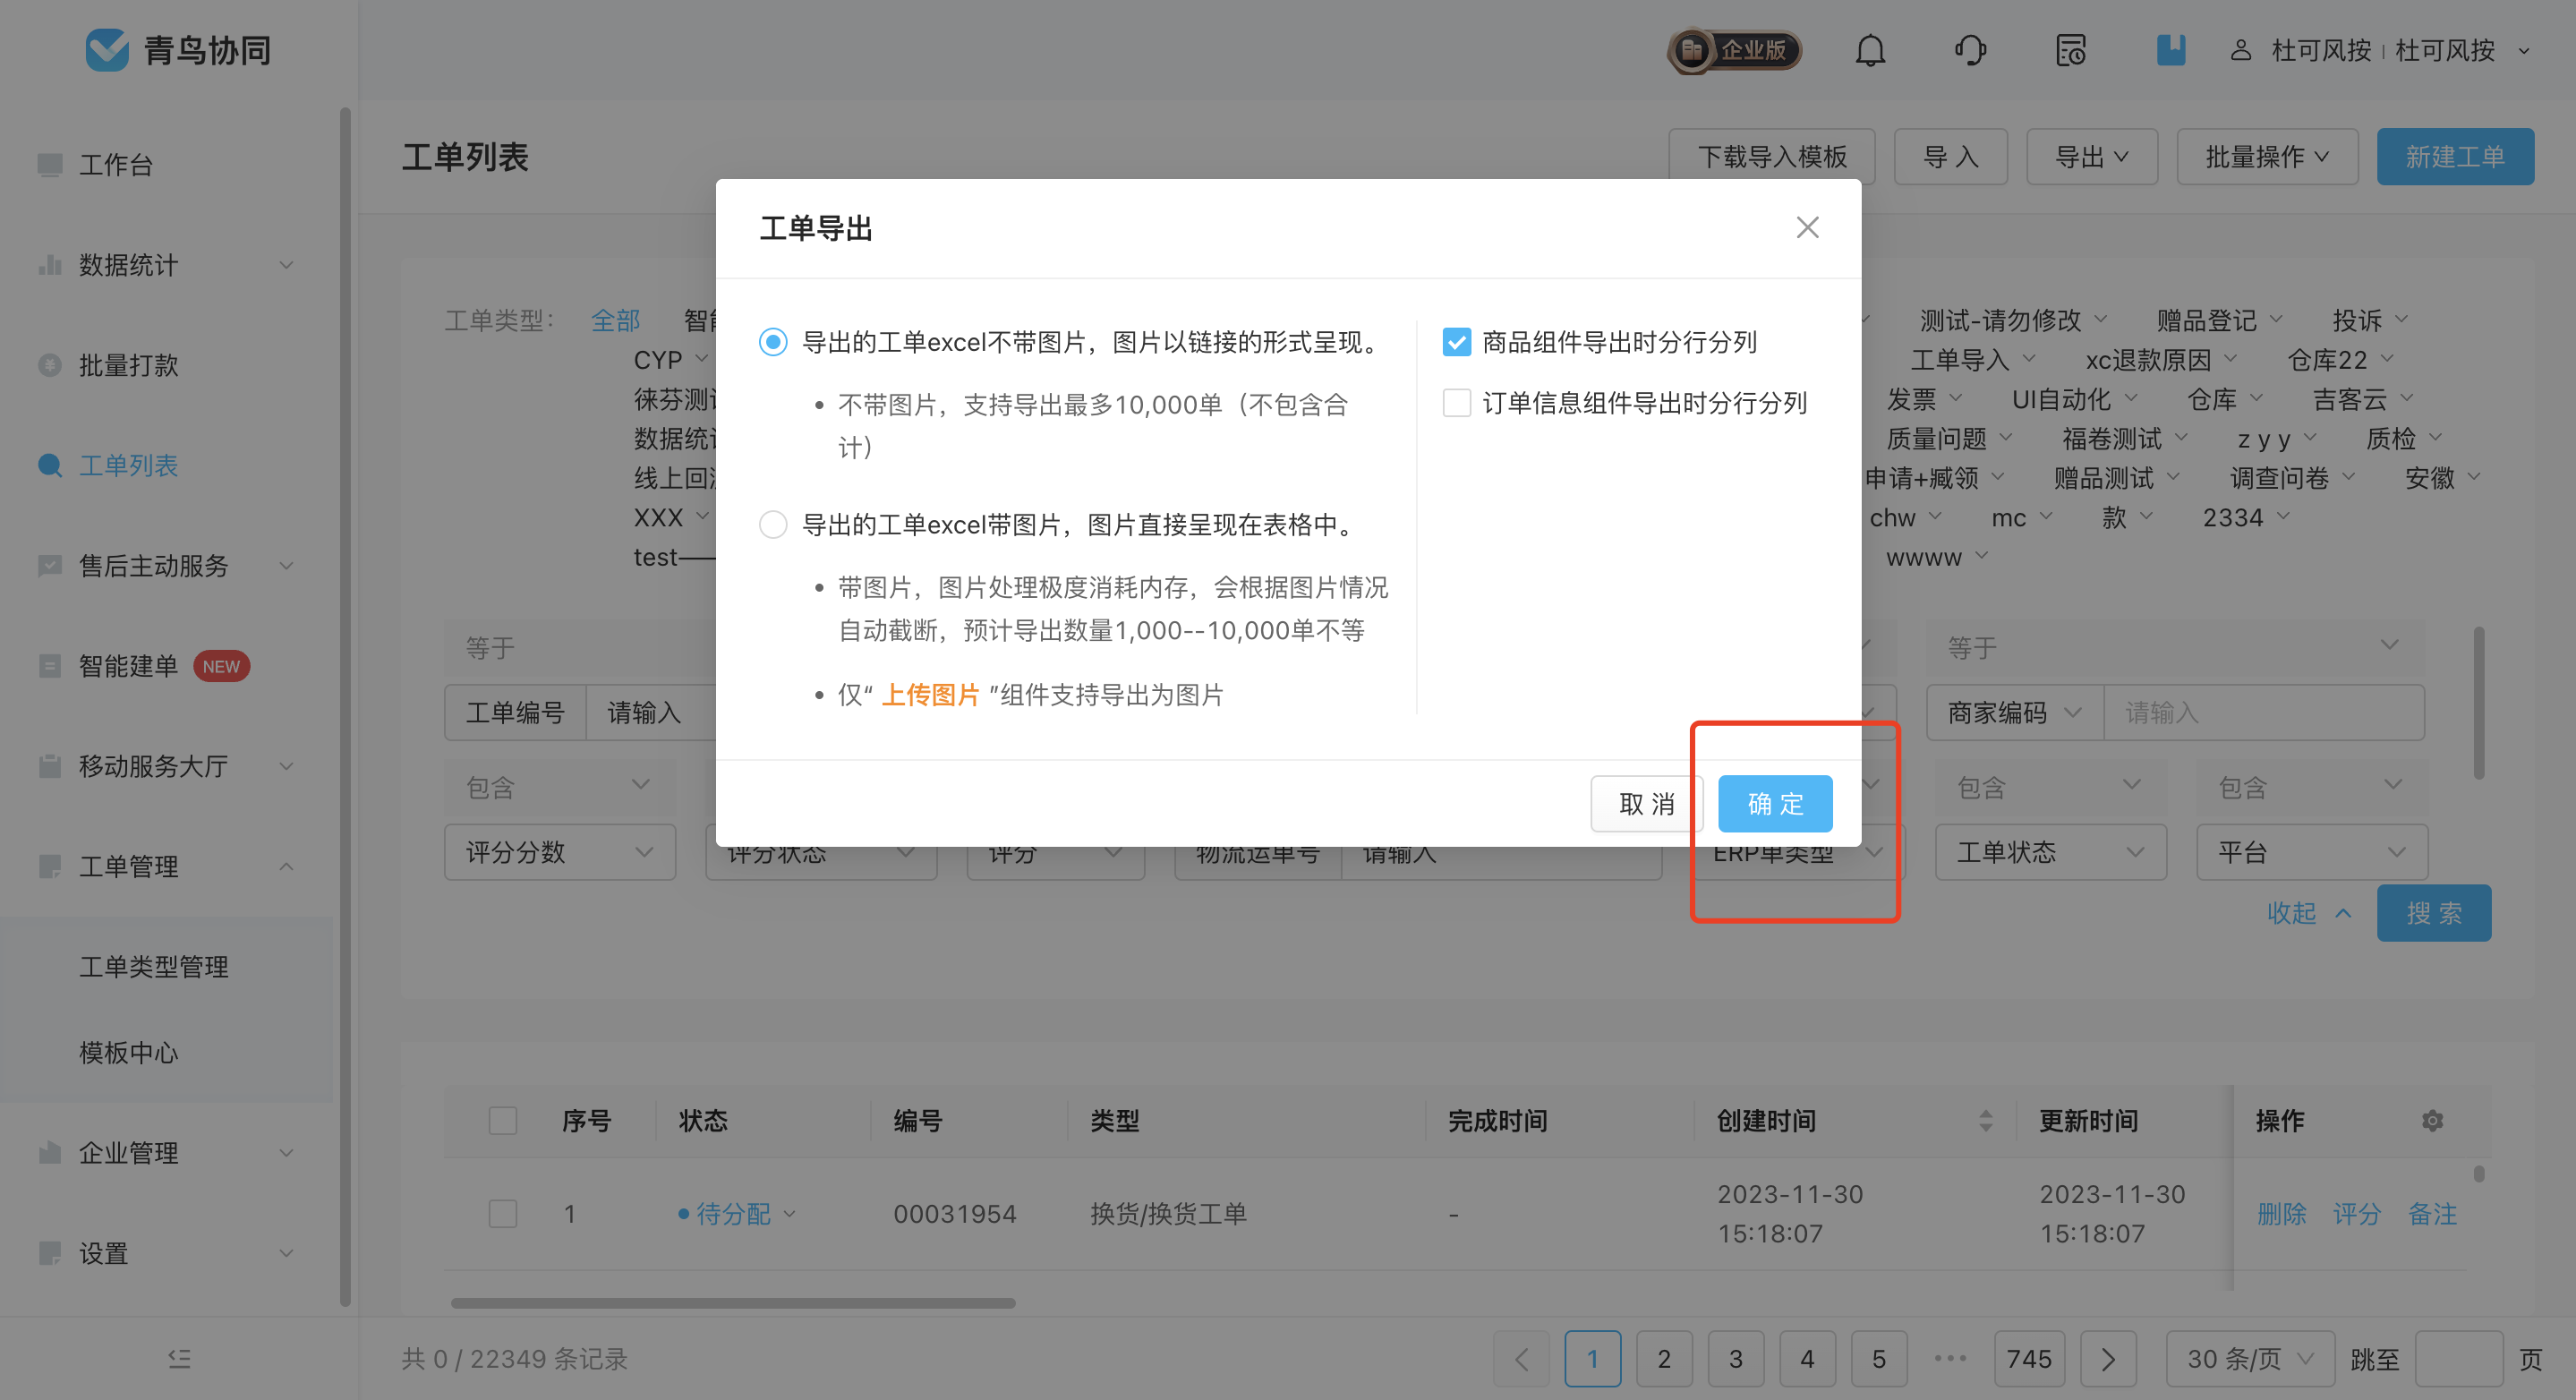Viewport: 2576px width, 1400px height.
Task: Click 导入 button
Action: pyautogui.click(x=1950, y=156)
